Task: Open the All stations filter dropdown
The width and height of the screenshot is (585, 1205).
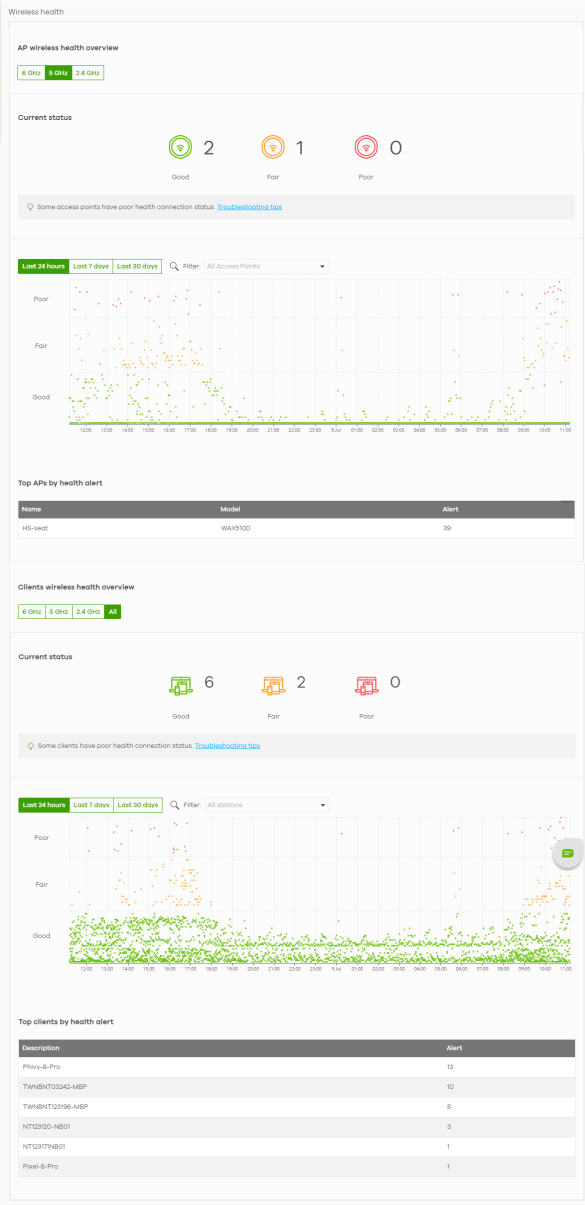Action: (266, 805)
